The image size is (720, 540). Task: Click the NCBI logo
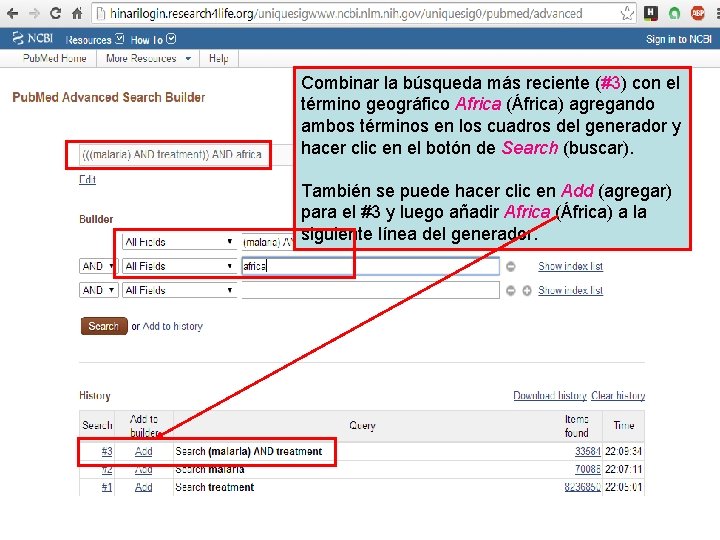33,39
